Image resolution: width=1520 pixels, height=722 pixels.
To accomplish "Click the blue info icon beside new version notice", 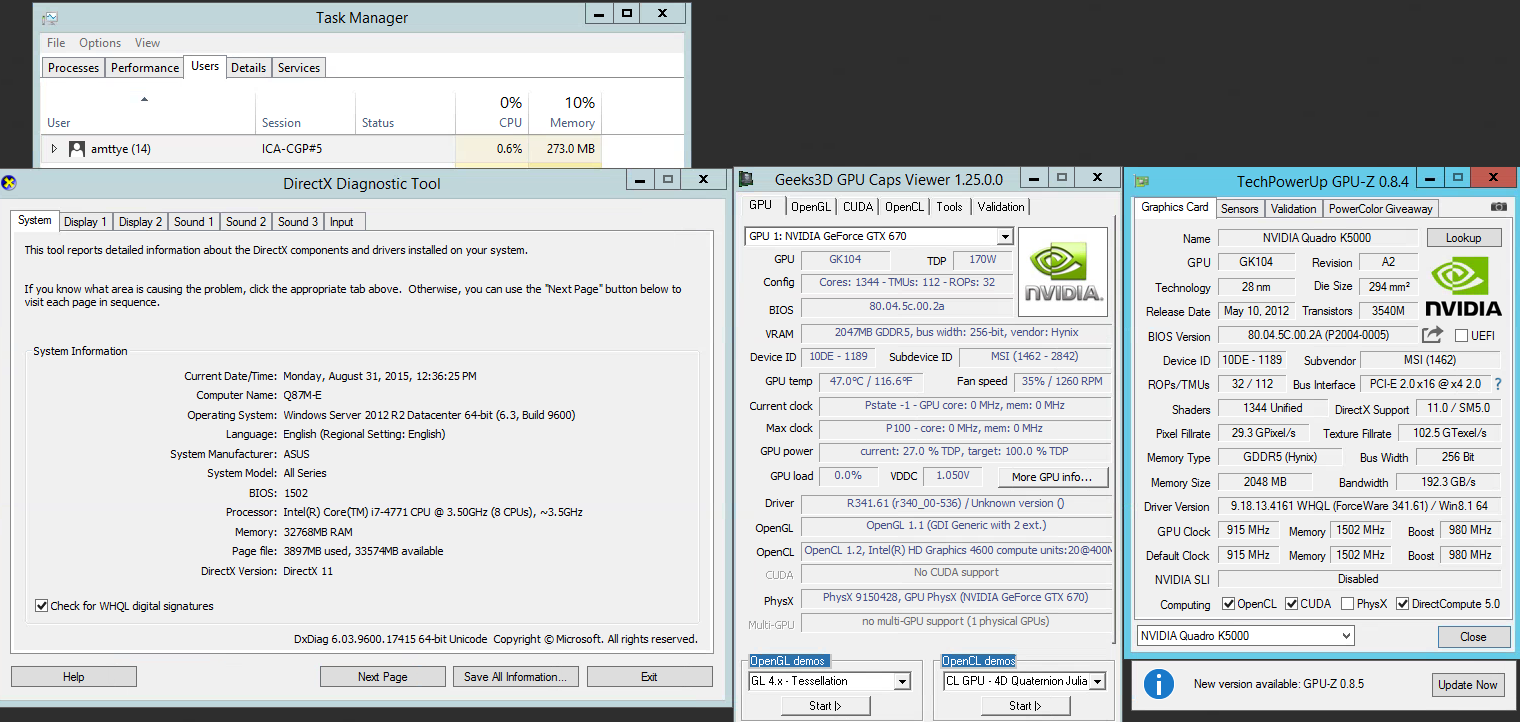I will coord(1158,684).
